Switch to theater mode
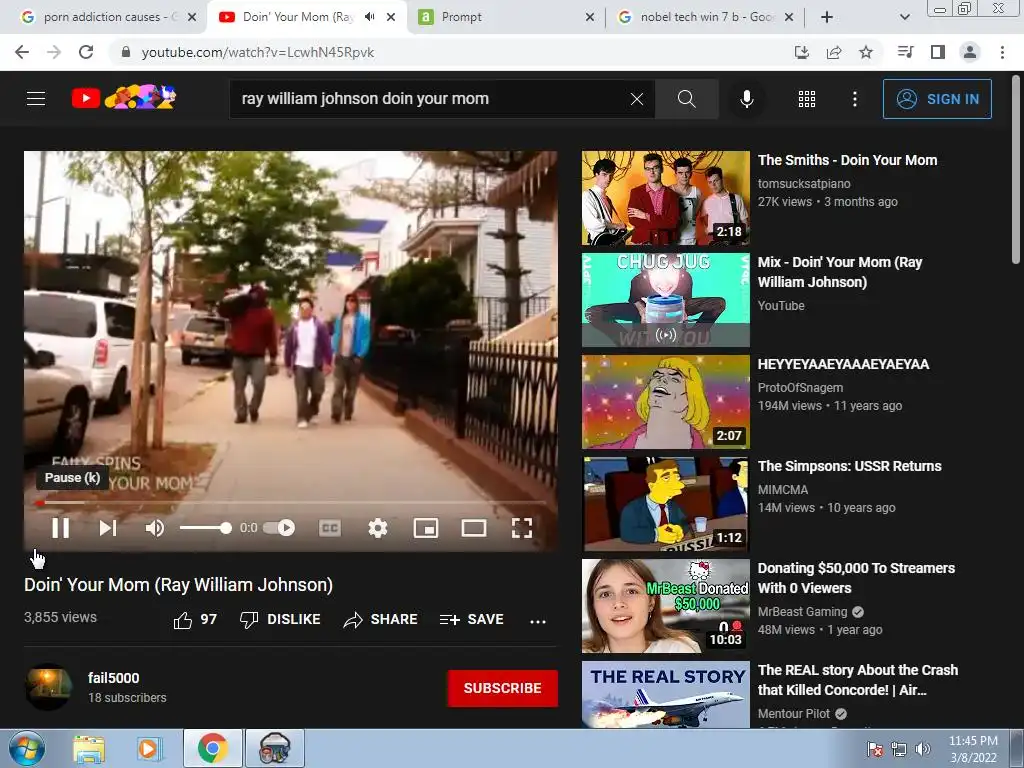This screenshot has width=1024, height=768. pyautogui.click(x=473, y=528)
